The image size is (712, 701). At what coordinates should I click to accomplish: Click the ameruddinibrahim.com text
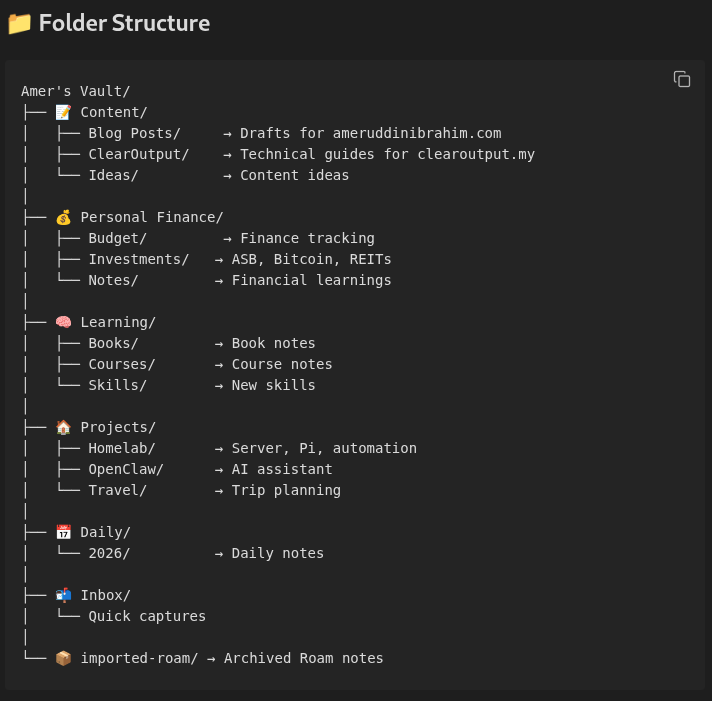[x=417, y=133]
